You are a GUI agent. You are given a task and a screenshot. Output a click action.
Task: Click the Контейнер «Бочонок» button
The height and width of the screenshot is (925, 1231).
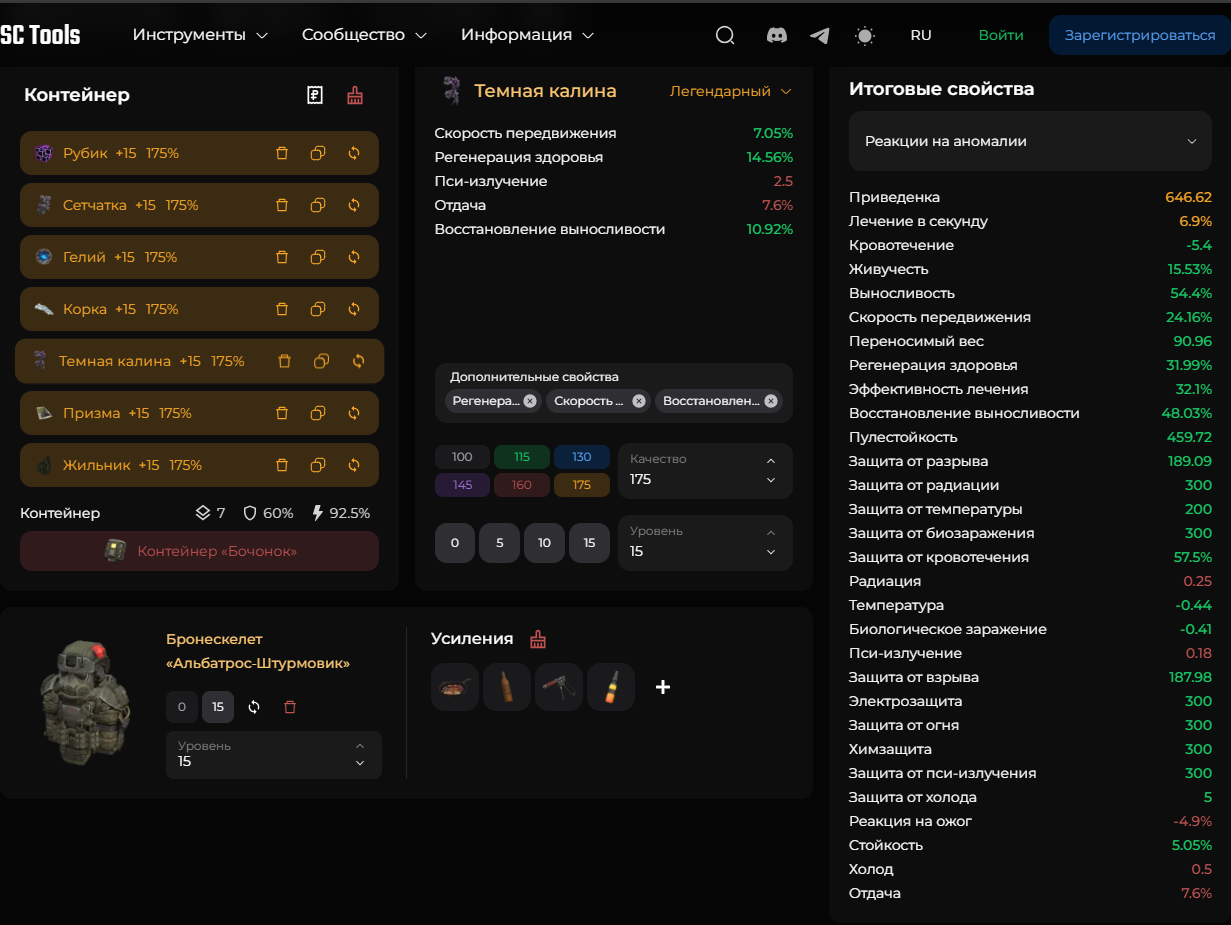[199, 551]
